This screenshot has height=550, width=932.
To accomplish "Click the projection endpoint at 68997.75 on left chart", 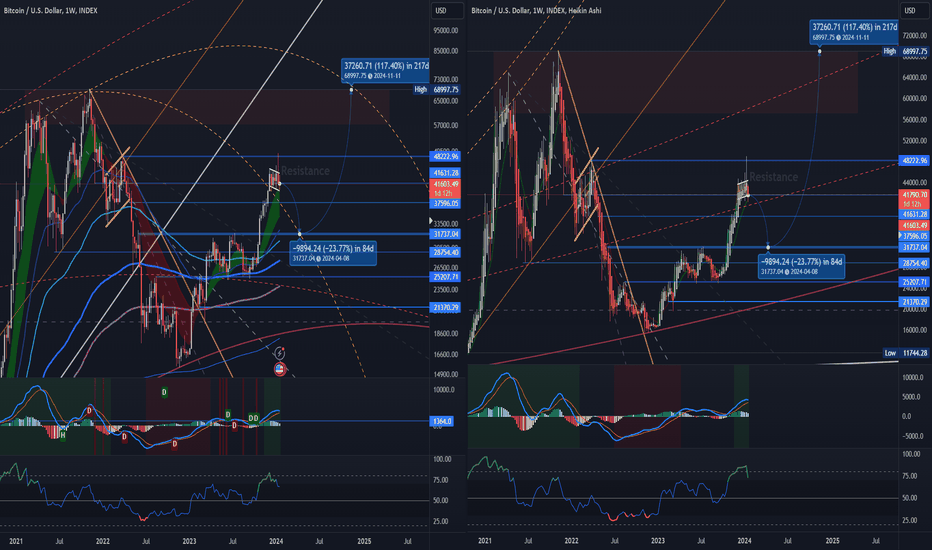I will click(351, 90).
